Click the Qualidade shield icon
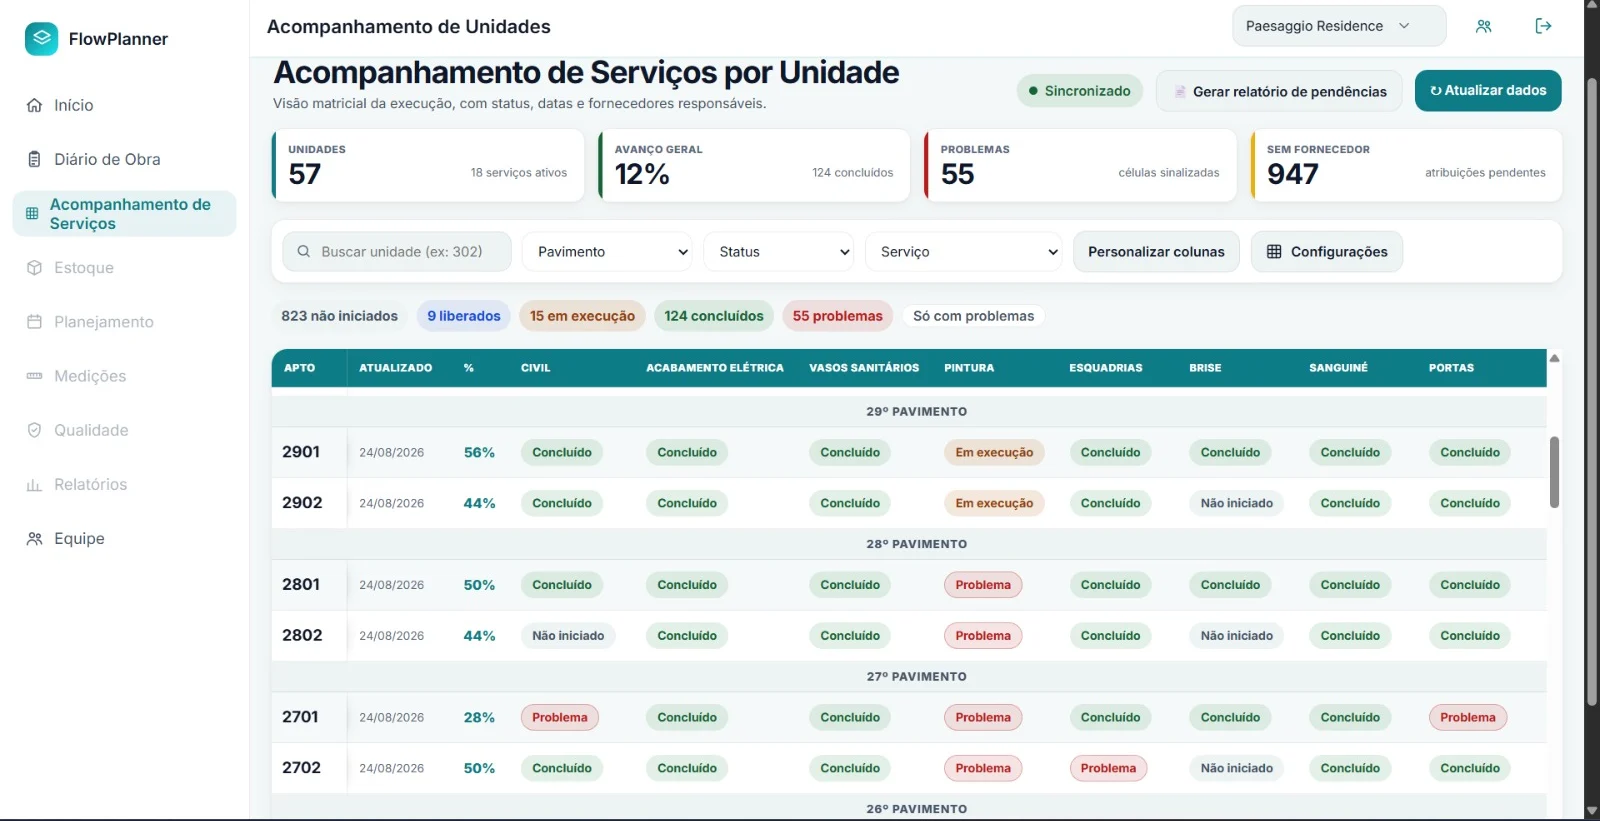 pyautogui.click(x=34, y=430)
